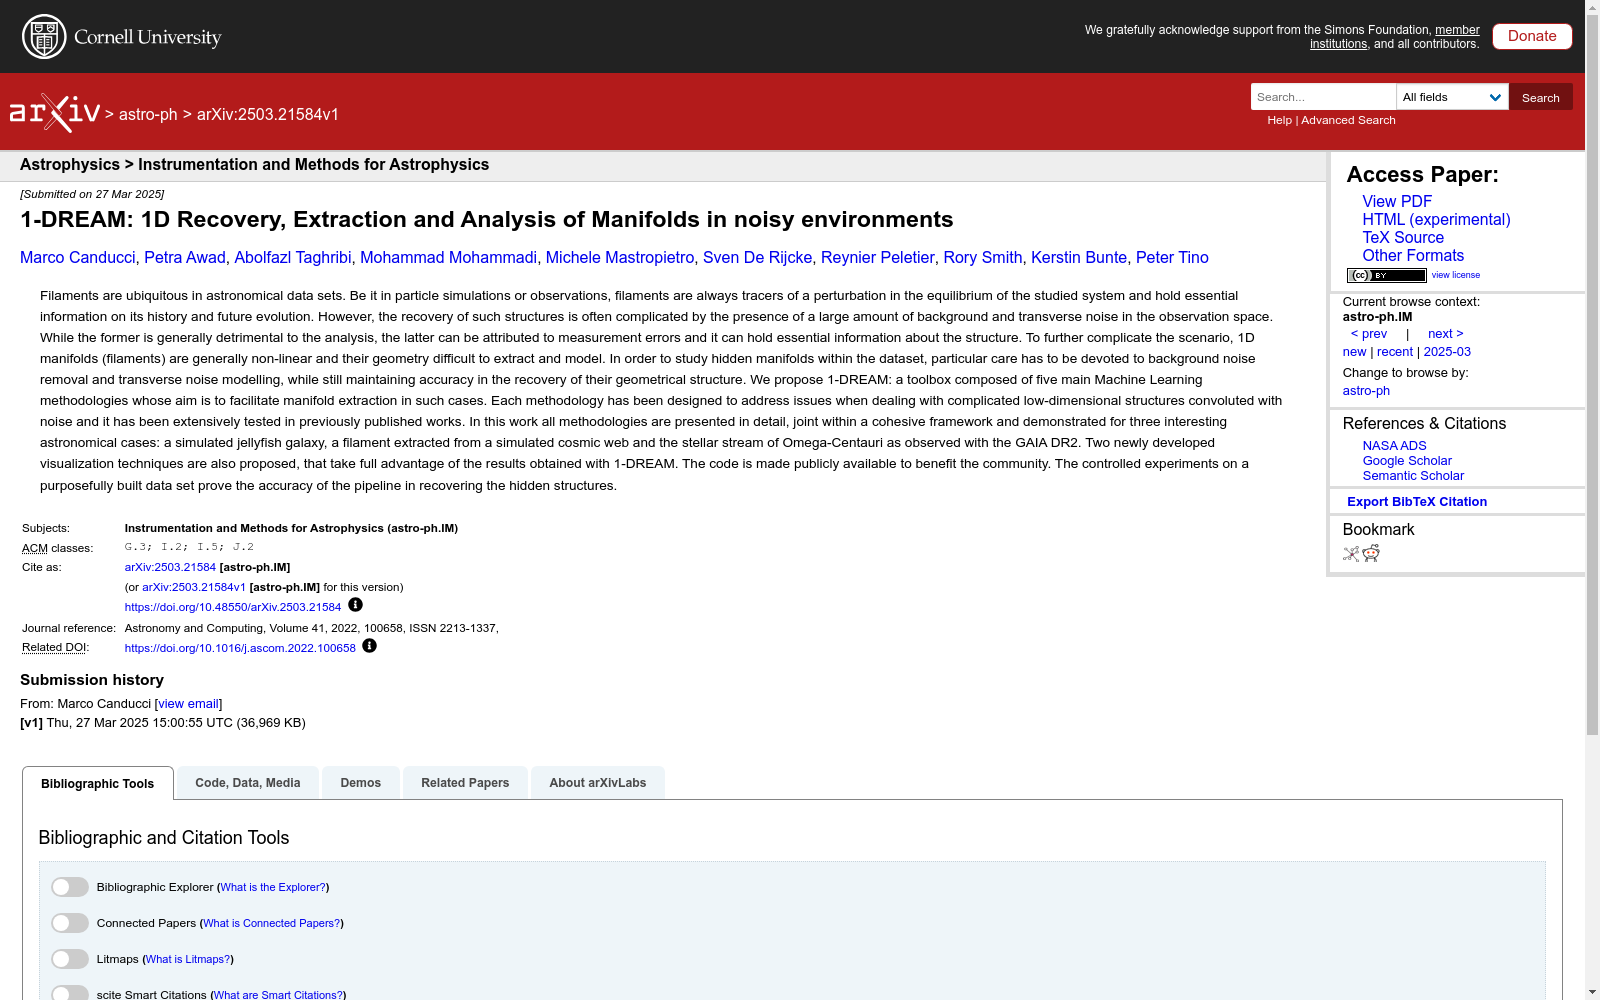This screenshot has height=1000, width=1600.
Task: Open author Marco Canducci link
Action: coord(78,257)
